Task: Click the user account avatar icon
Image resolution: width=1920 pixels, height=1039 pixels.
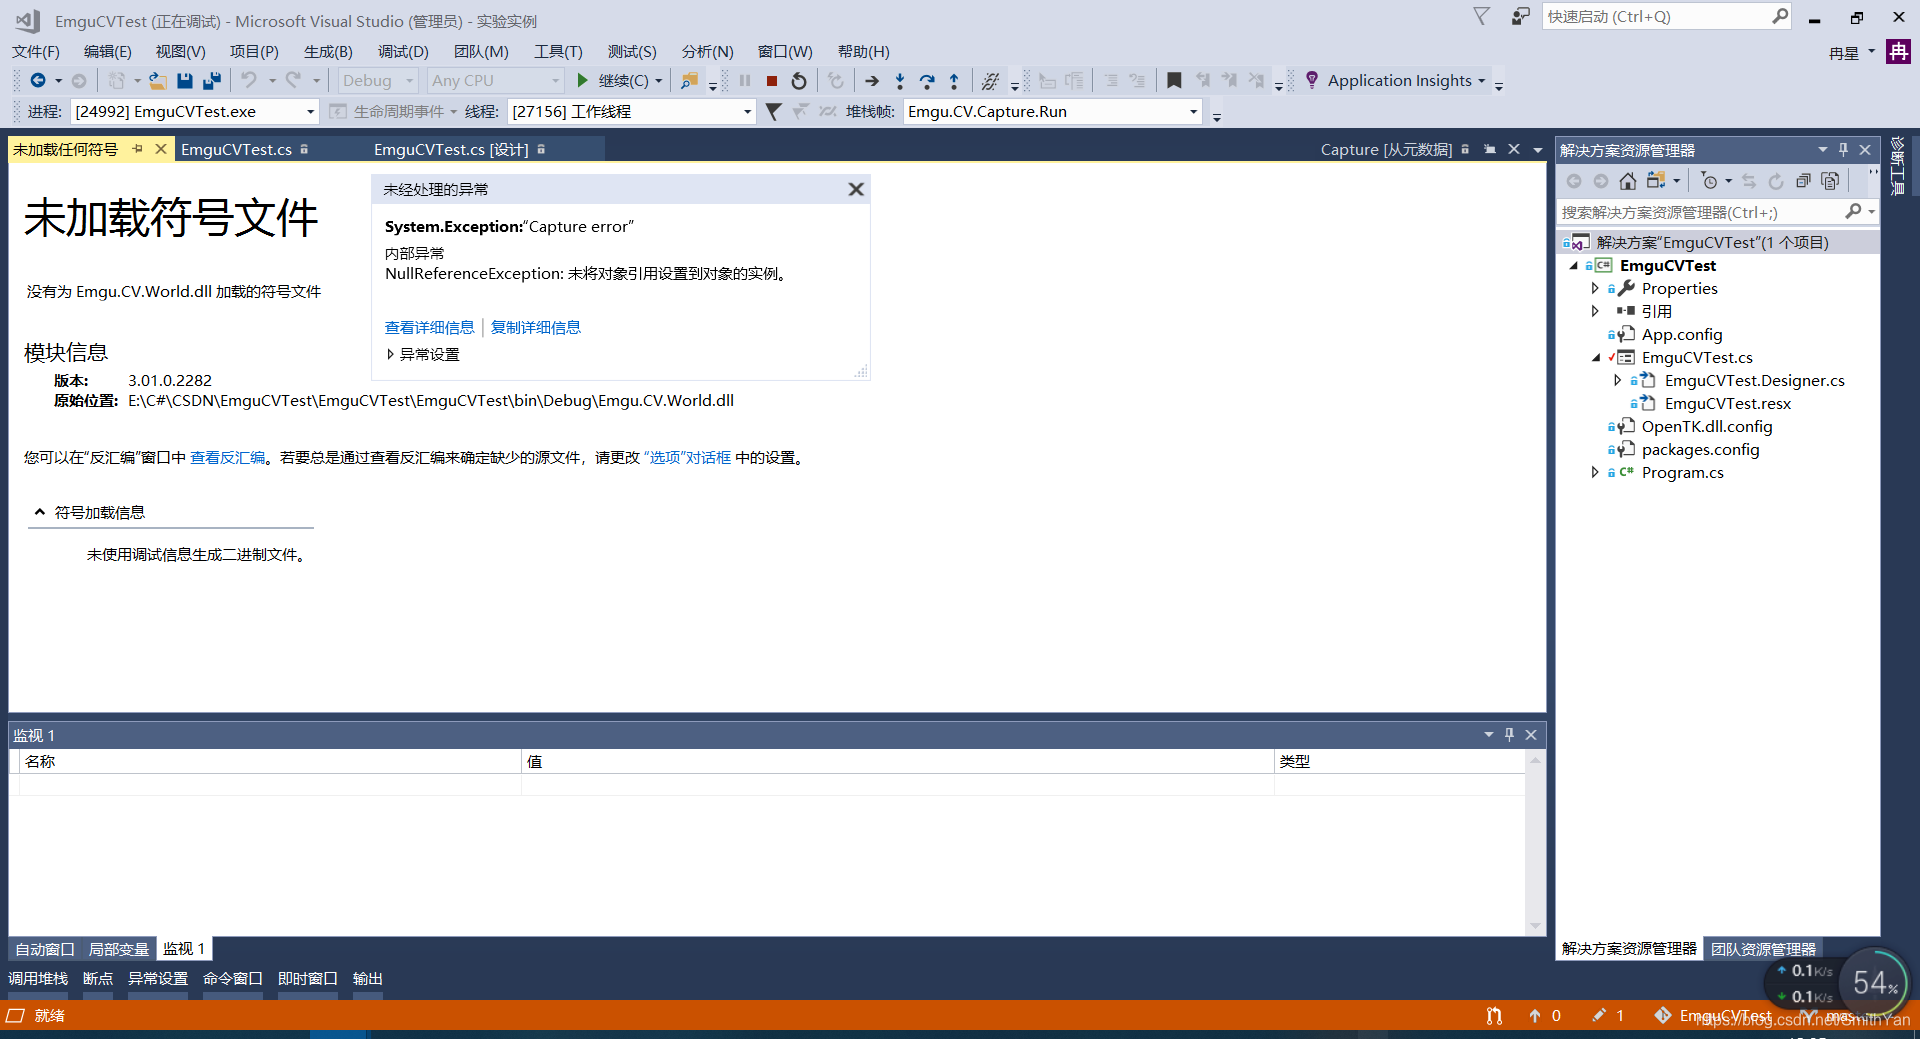Action: (x=1898, y=52)
